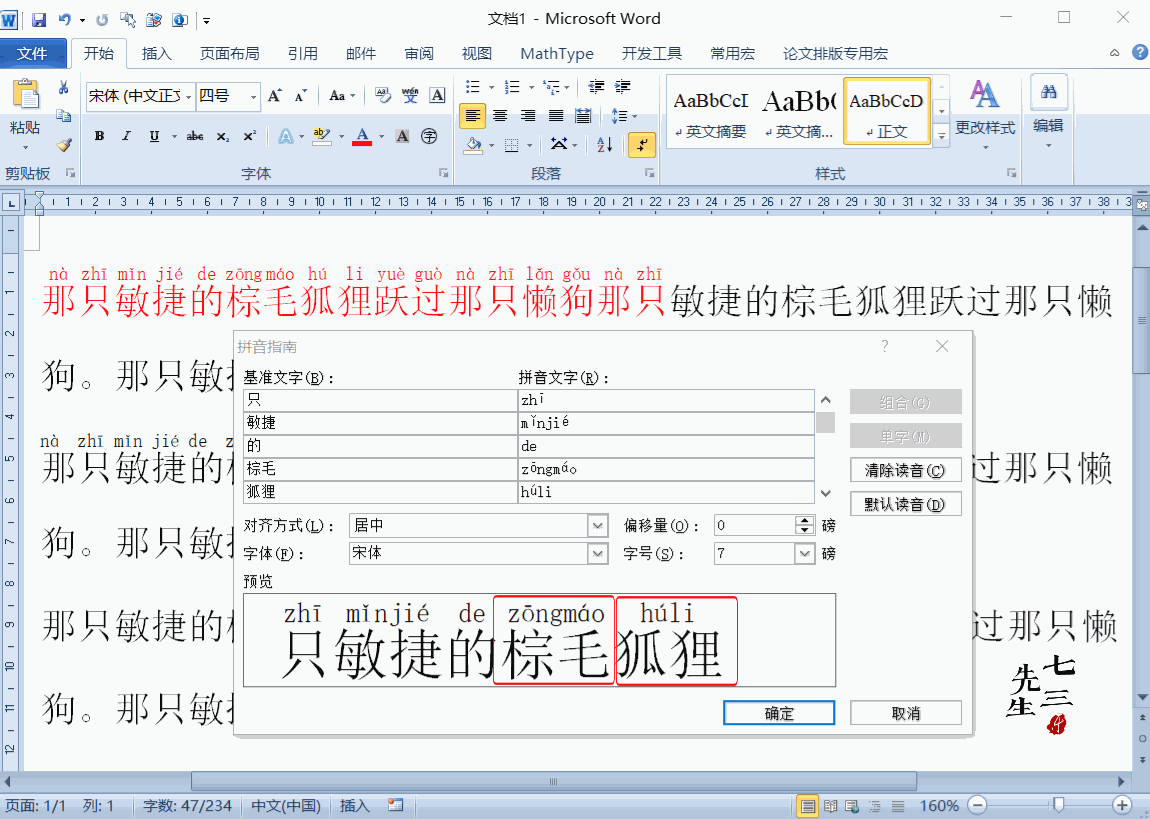This screenshot has height=819, width=1150.
Task: Click 默认读音 (Default readings) button
Action: click(906, 504)
